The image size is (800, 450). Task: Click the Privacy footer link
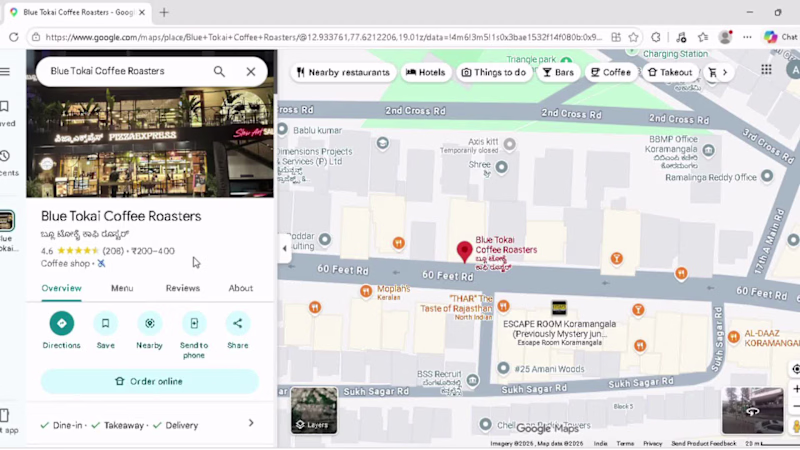653,443
